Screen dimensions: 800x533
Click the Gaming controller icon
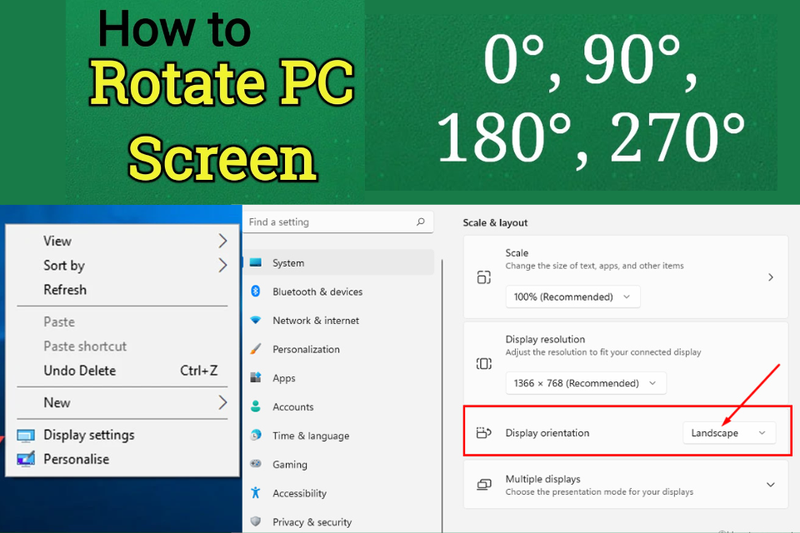point(256,464)
